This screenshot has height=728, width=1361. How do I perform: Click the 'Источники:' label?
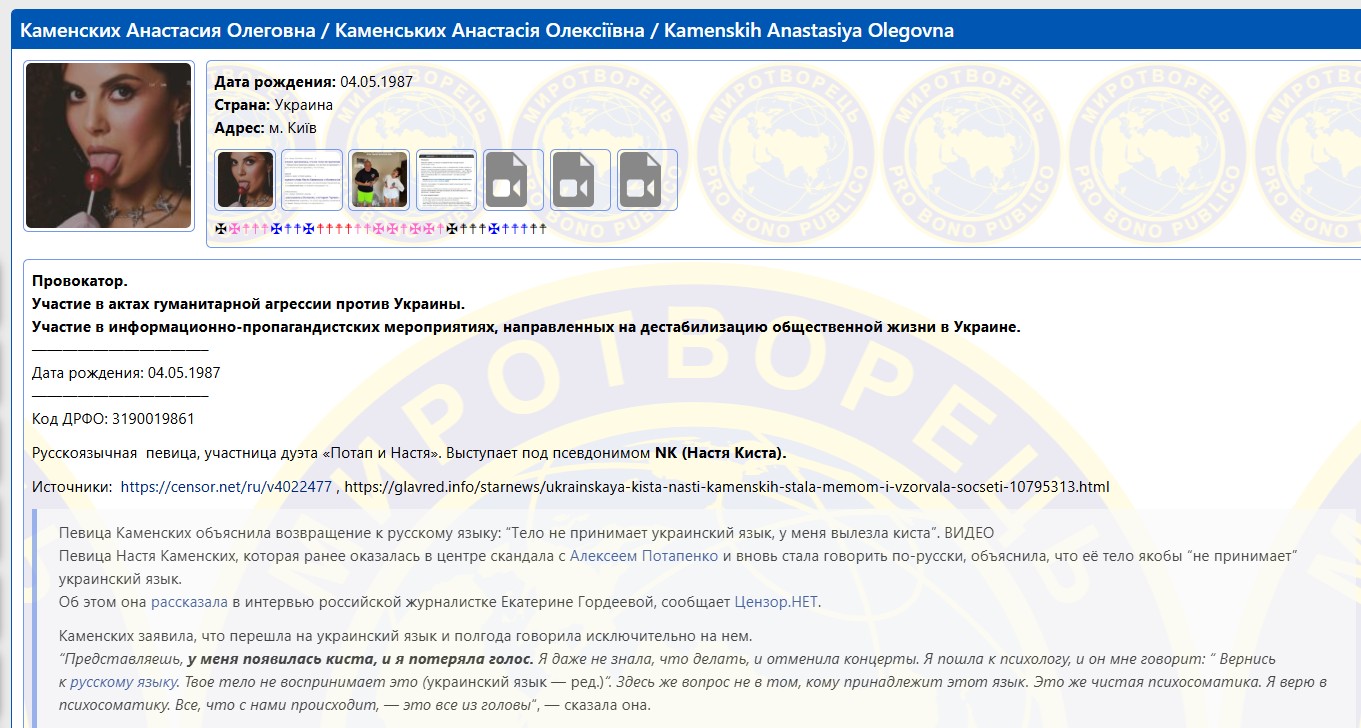coord(72,487)
